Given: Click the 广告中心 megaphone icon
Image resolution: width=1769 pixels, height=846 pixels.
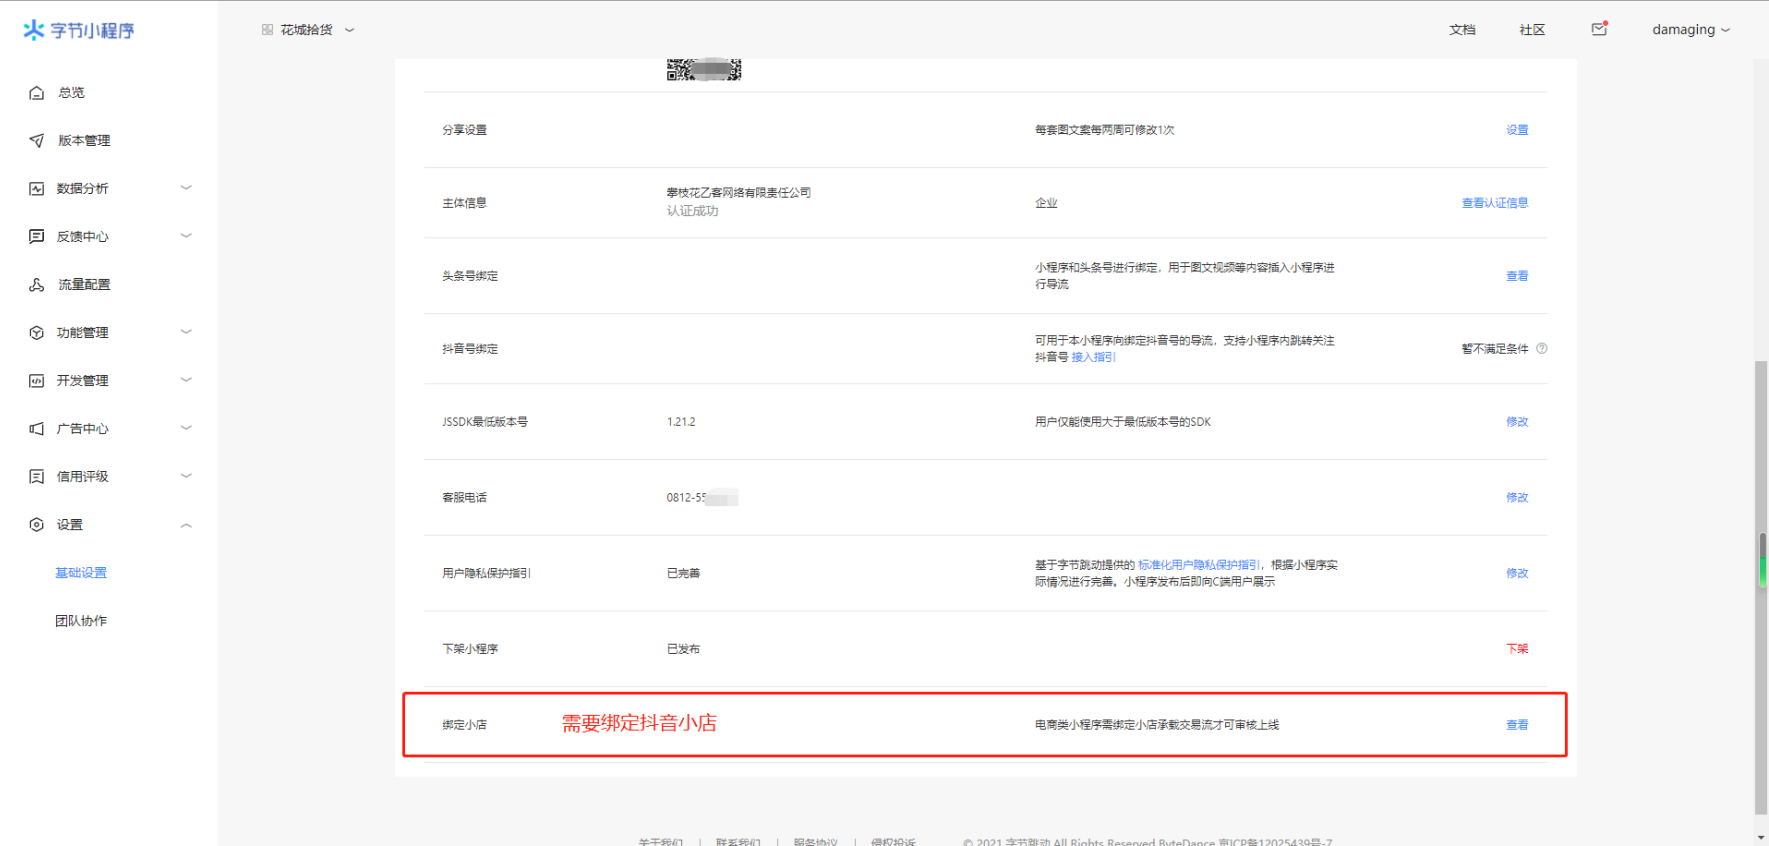Looking at the screenshot, I should pyautogui.click(x=37, y=429).
